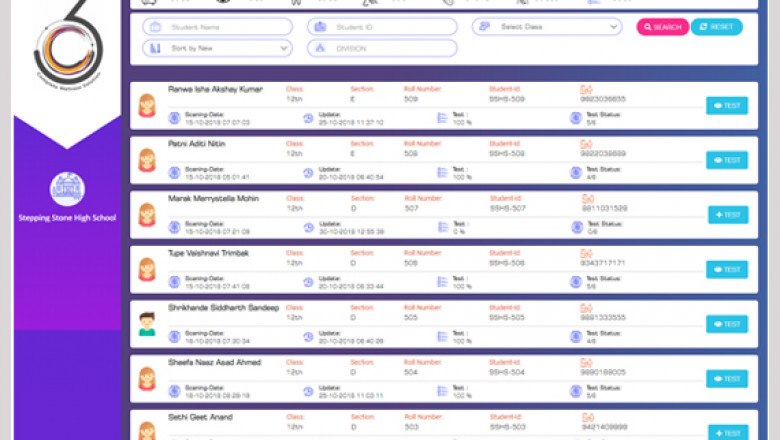This screenshot has height=440, width=780.
Task: Click the Reset button
Action: click(x=716, y=27)
